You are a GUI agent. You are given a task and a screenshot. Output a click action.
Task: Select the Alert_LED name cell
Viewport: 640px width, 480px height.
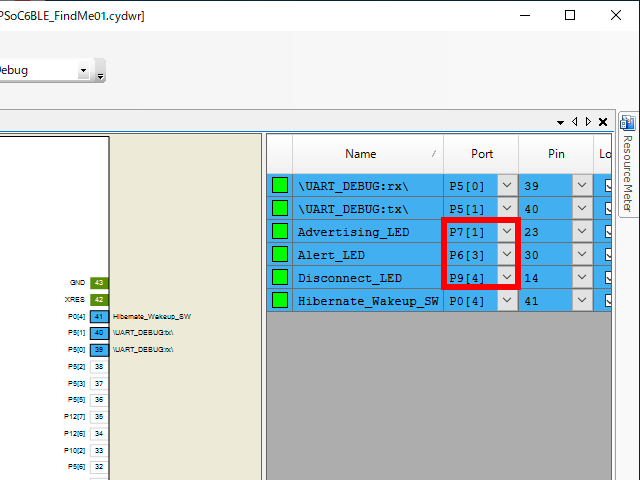click(x=368, y=254)
